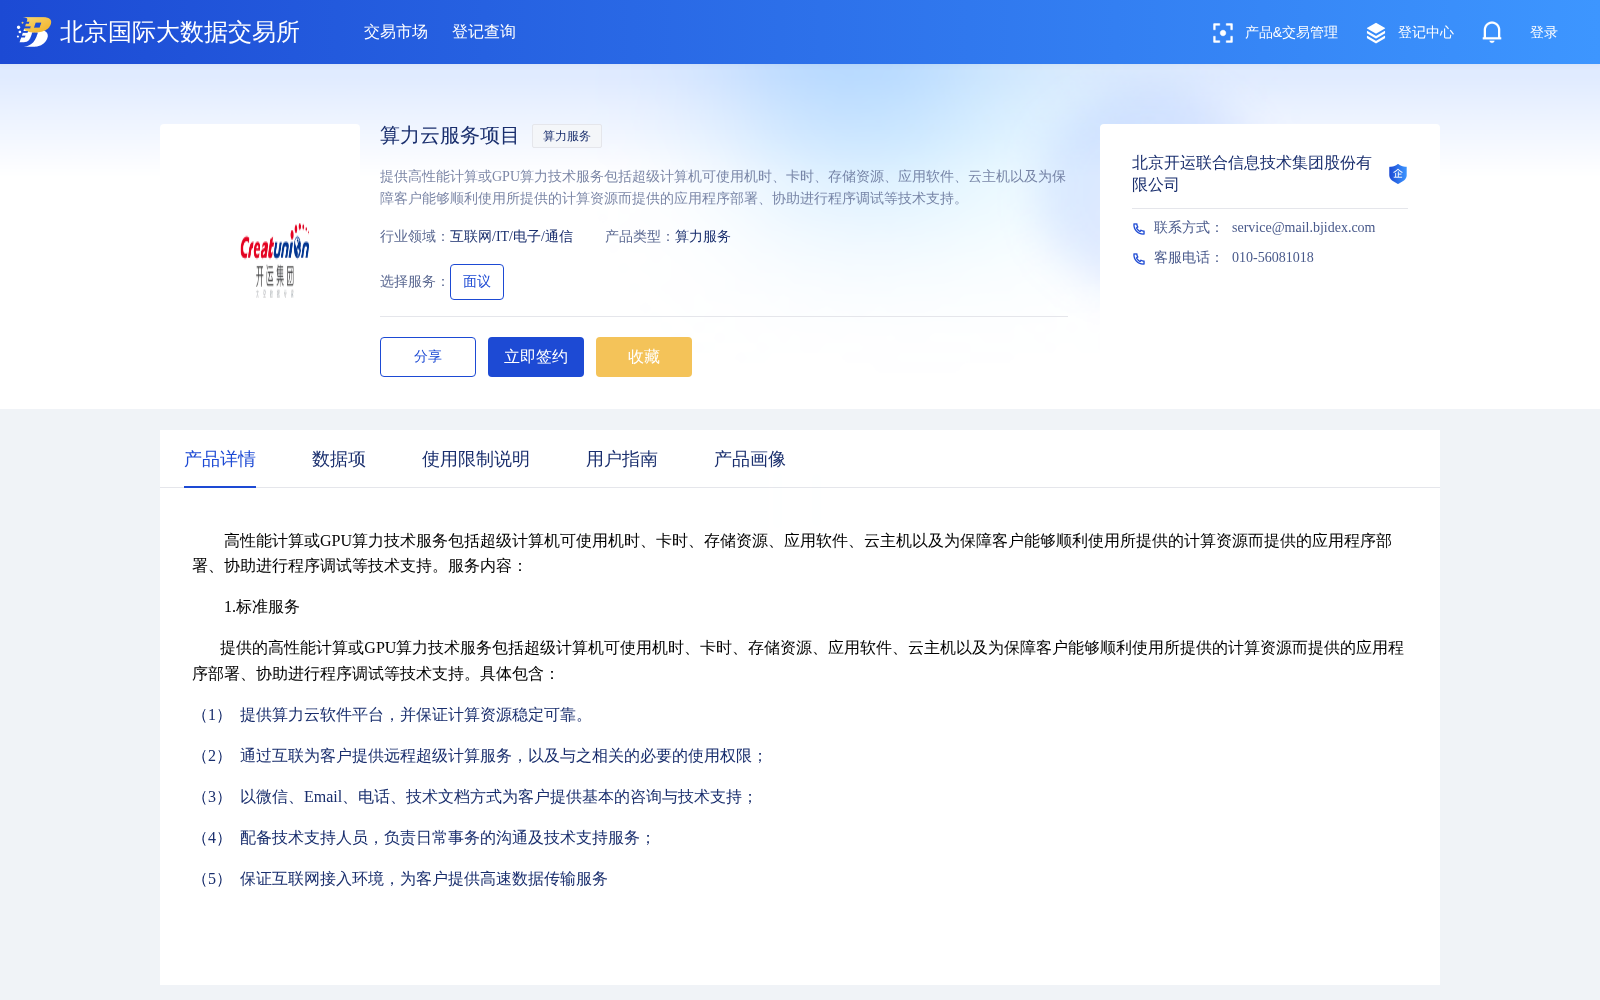
Task: Click item (5) 保证互联网接入环境
Action: point(400,879)
